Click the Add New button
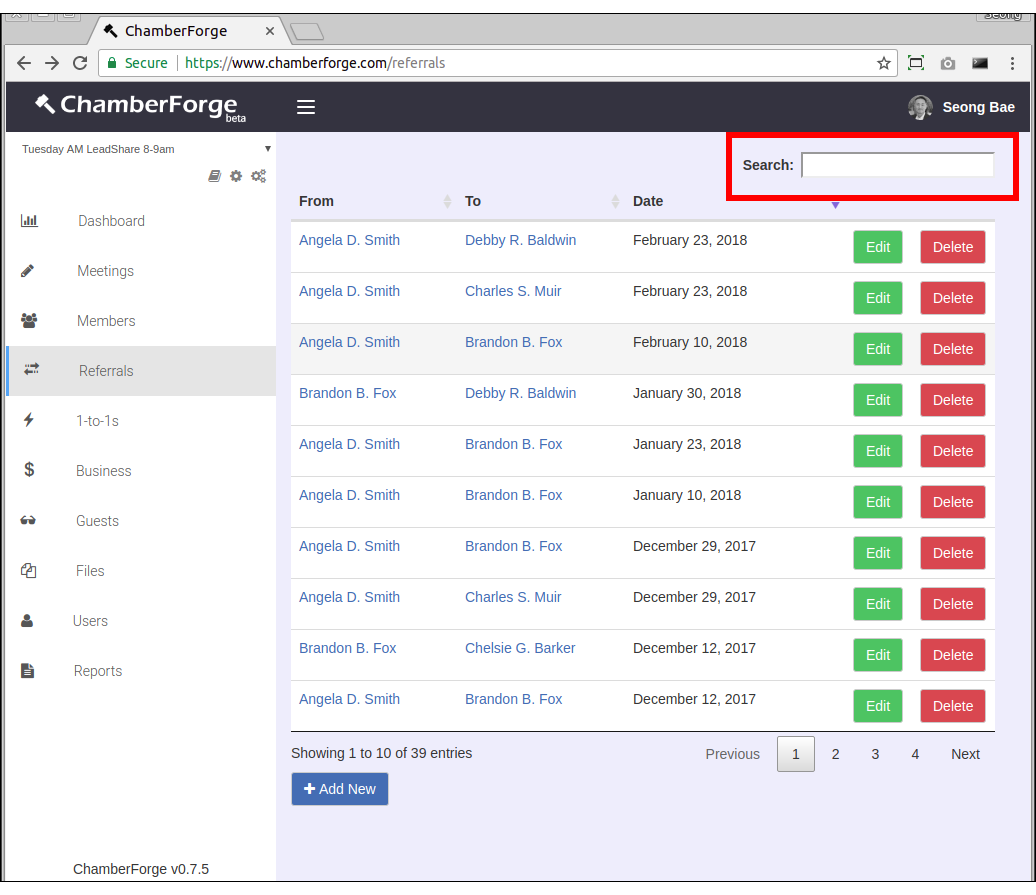 click(340, 789)
